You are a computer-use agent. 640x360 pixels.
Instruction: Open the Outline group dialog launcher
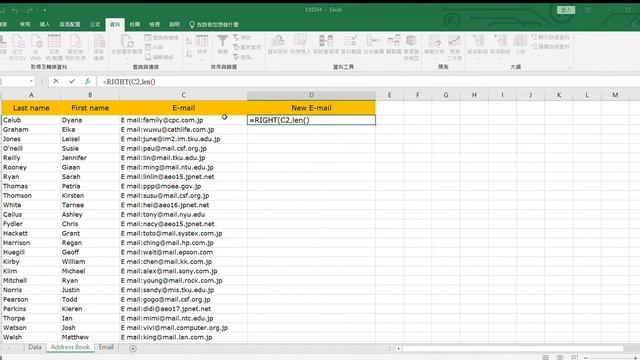571,67
